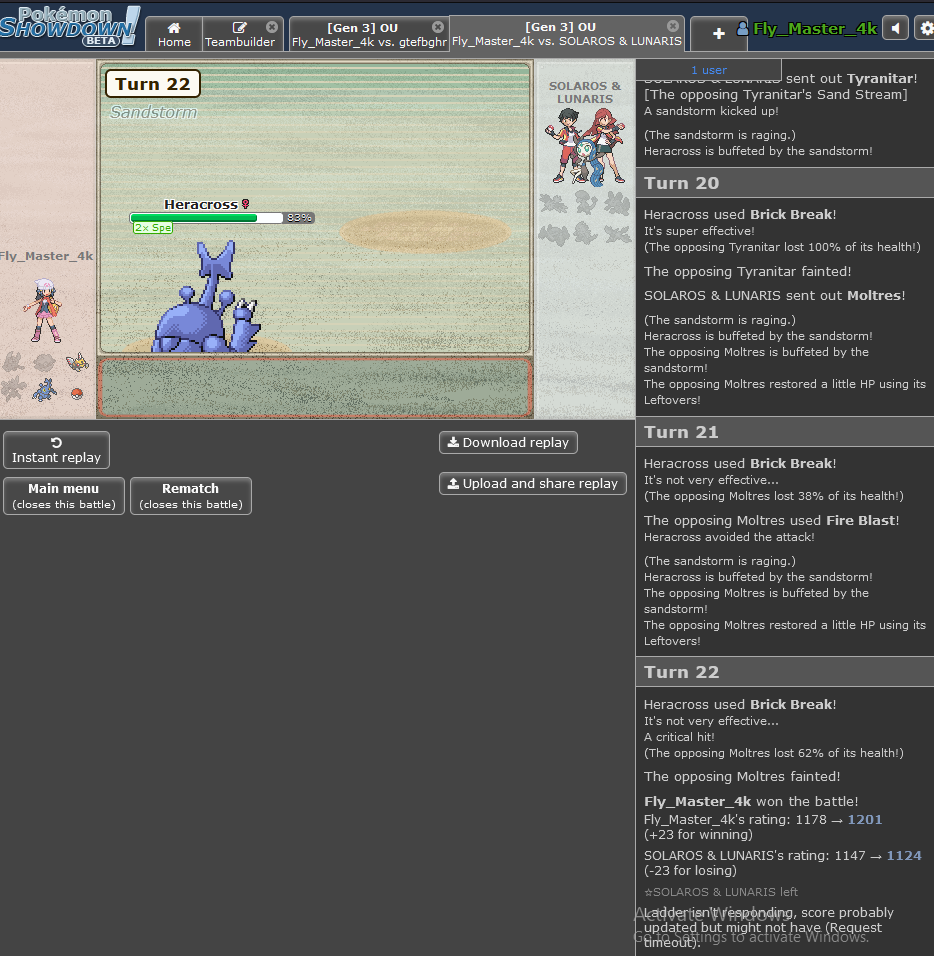
Task: Open the Home tab
Action: pyautogui.click(x=174, y=34)
